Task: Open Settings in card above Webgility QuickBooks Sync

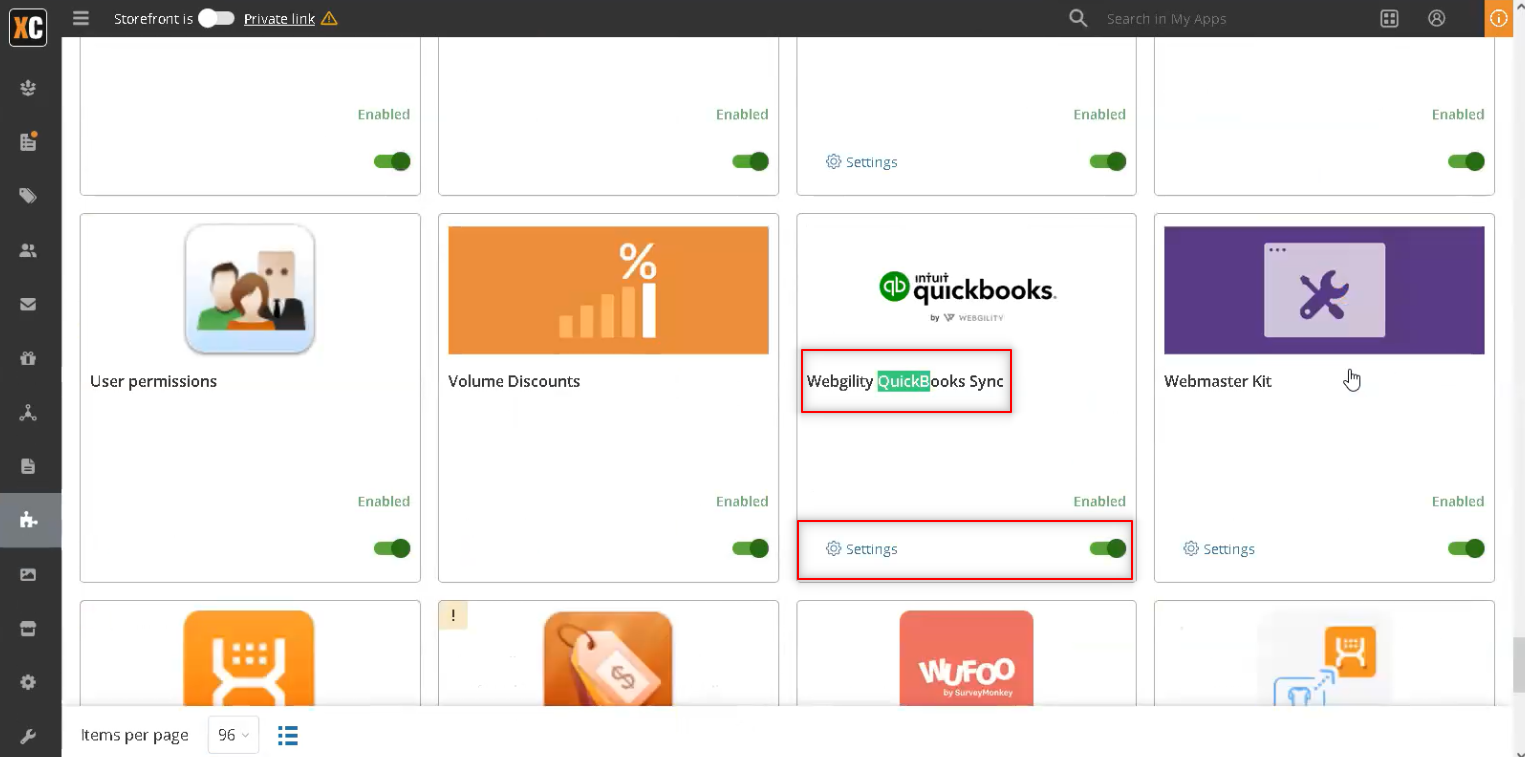Action: (x=861, y=161)
